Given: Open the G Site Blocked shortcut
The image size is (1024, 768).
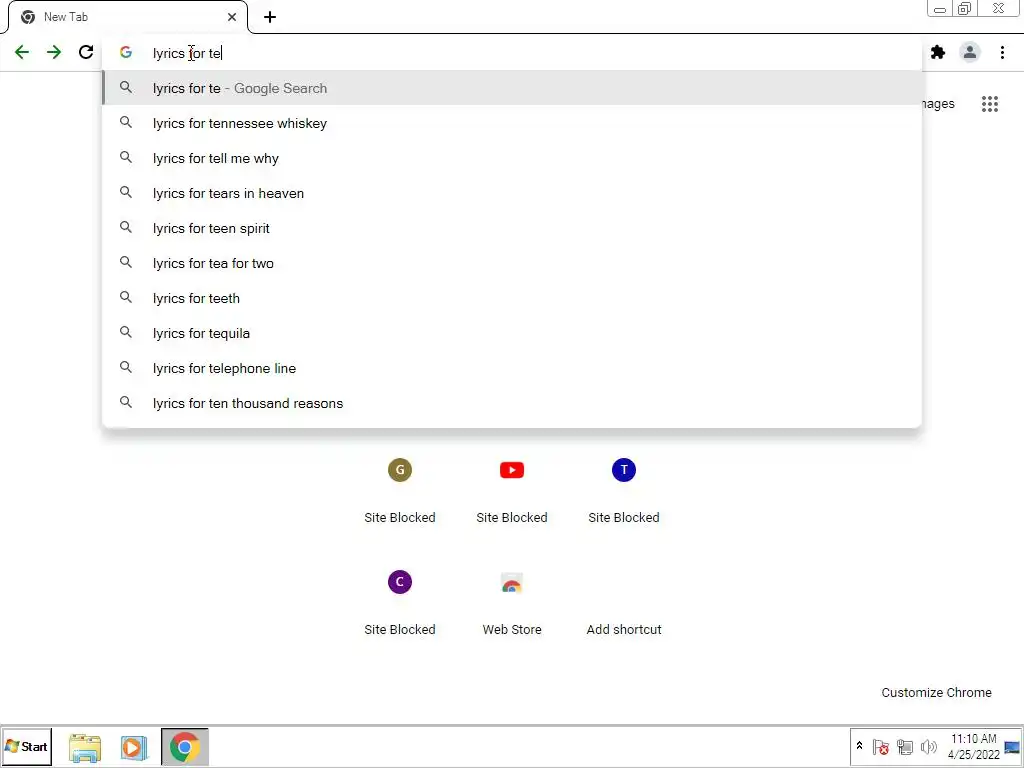Looking at the screenshot, I should click(x=400, y=491).
